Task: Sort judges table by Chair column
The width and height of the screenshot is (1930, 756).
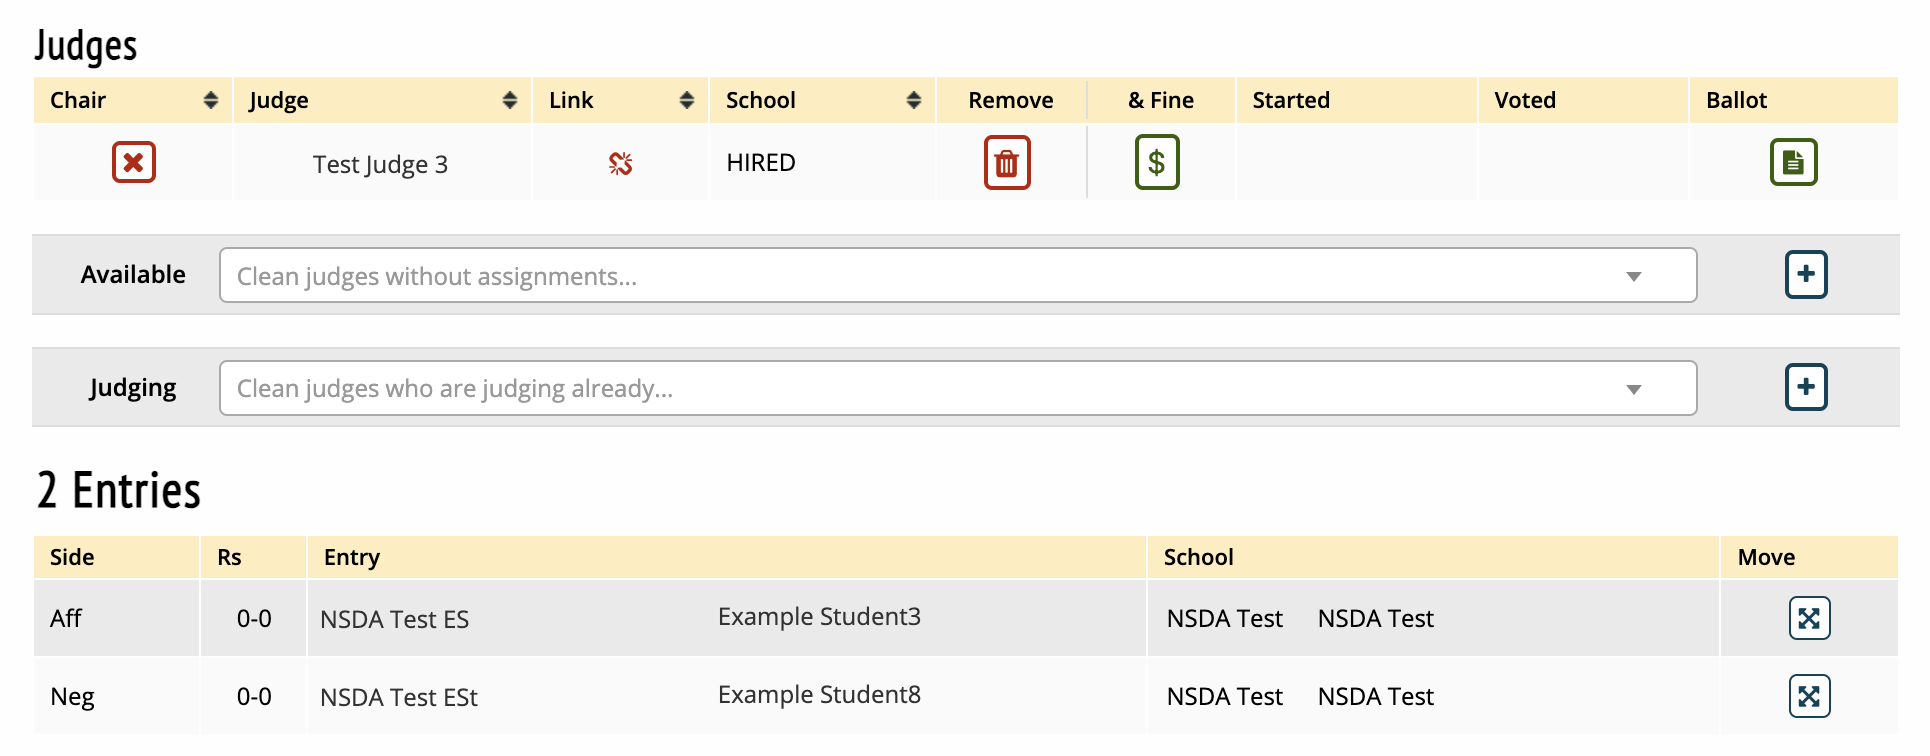Action: [210, 100]
